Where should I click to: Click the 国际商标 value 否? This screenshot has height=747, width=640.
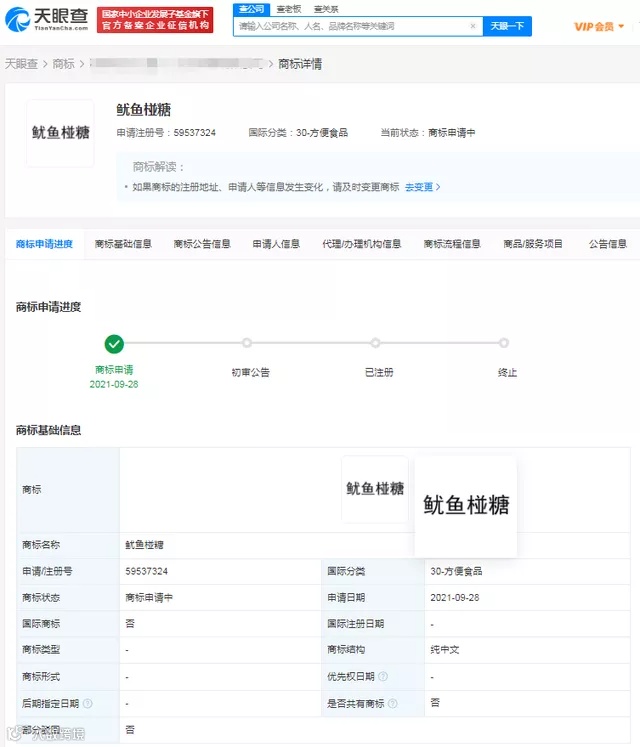point(130,624)
